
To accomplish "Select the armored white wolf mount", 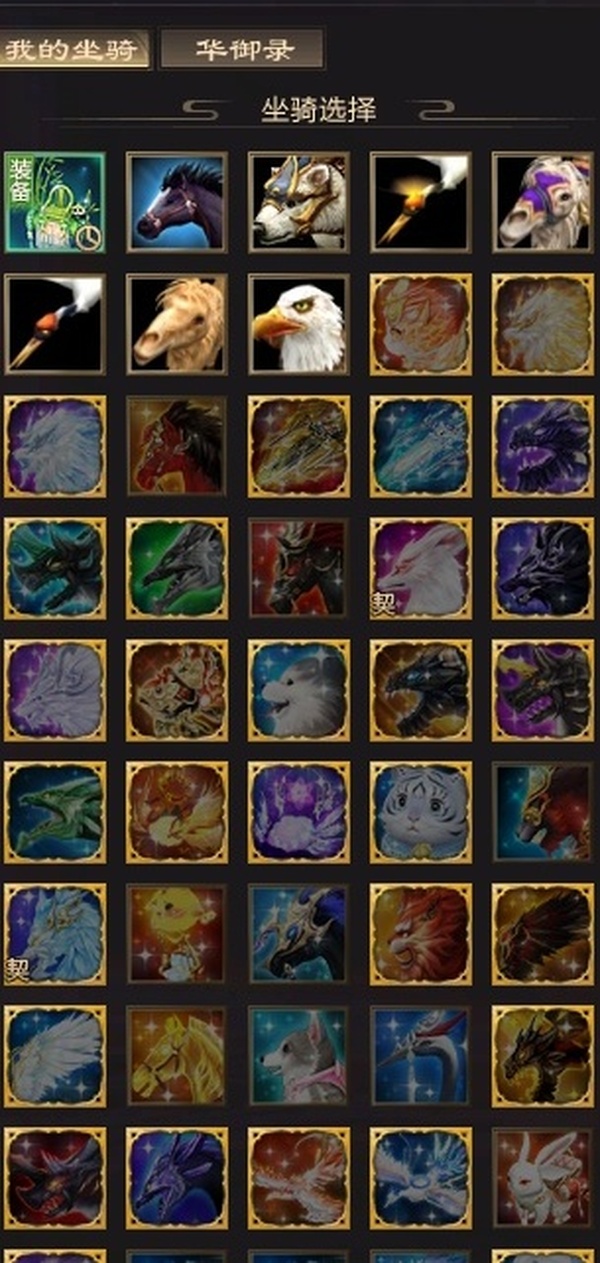I will [x=299, y=202].
